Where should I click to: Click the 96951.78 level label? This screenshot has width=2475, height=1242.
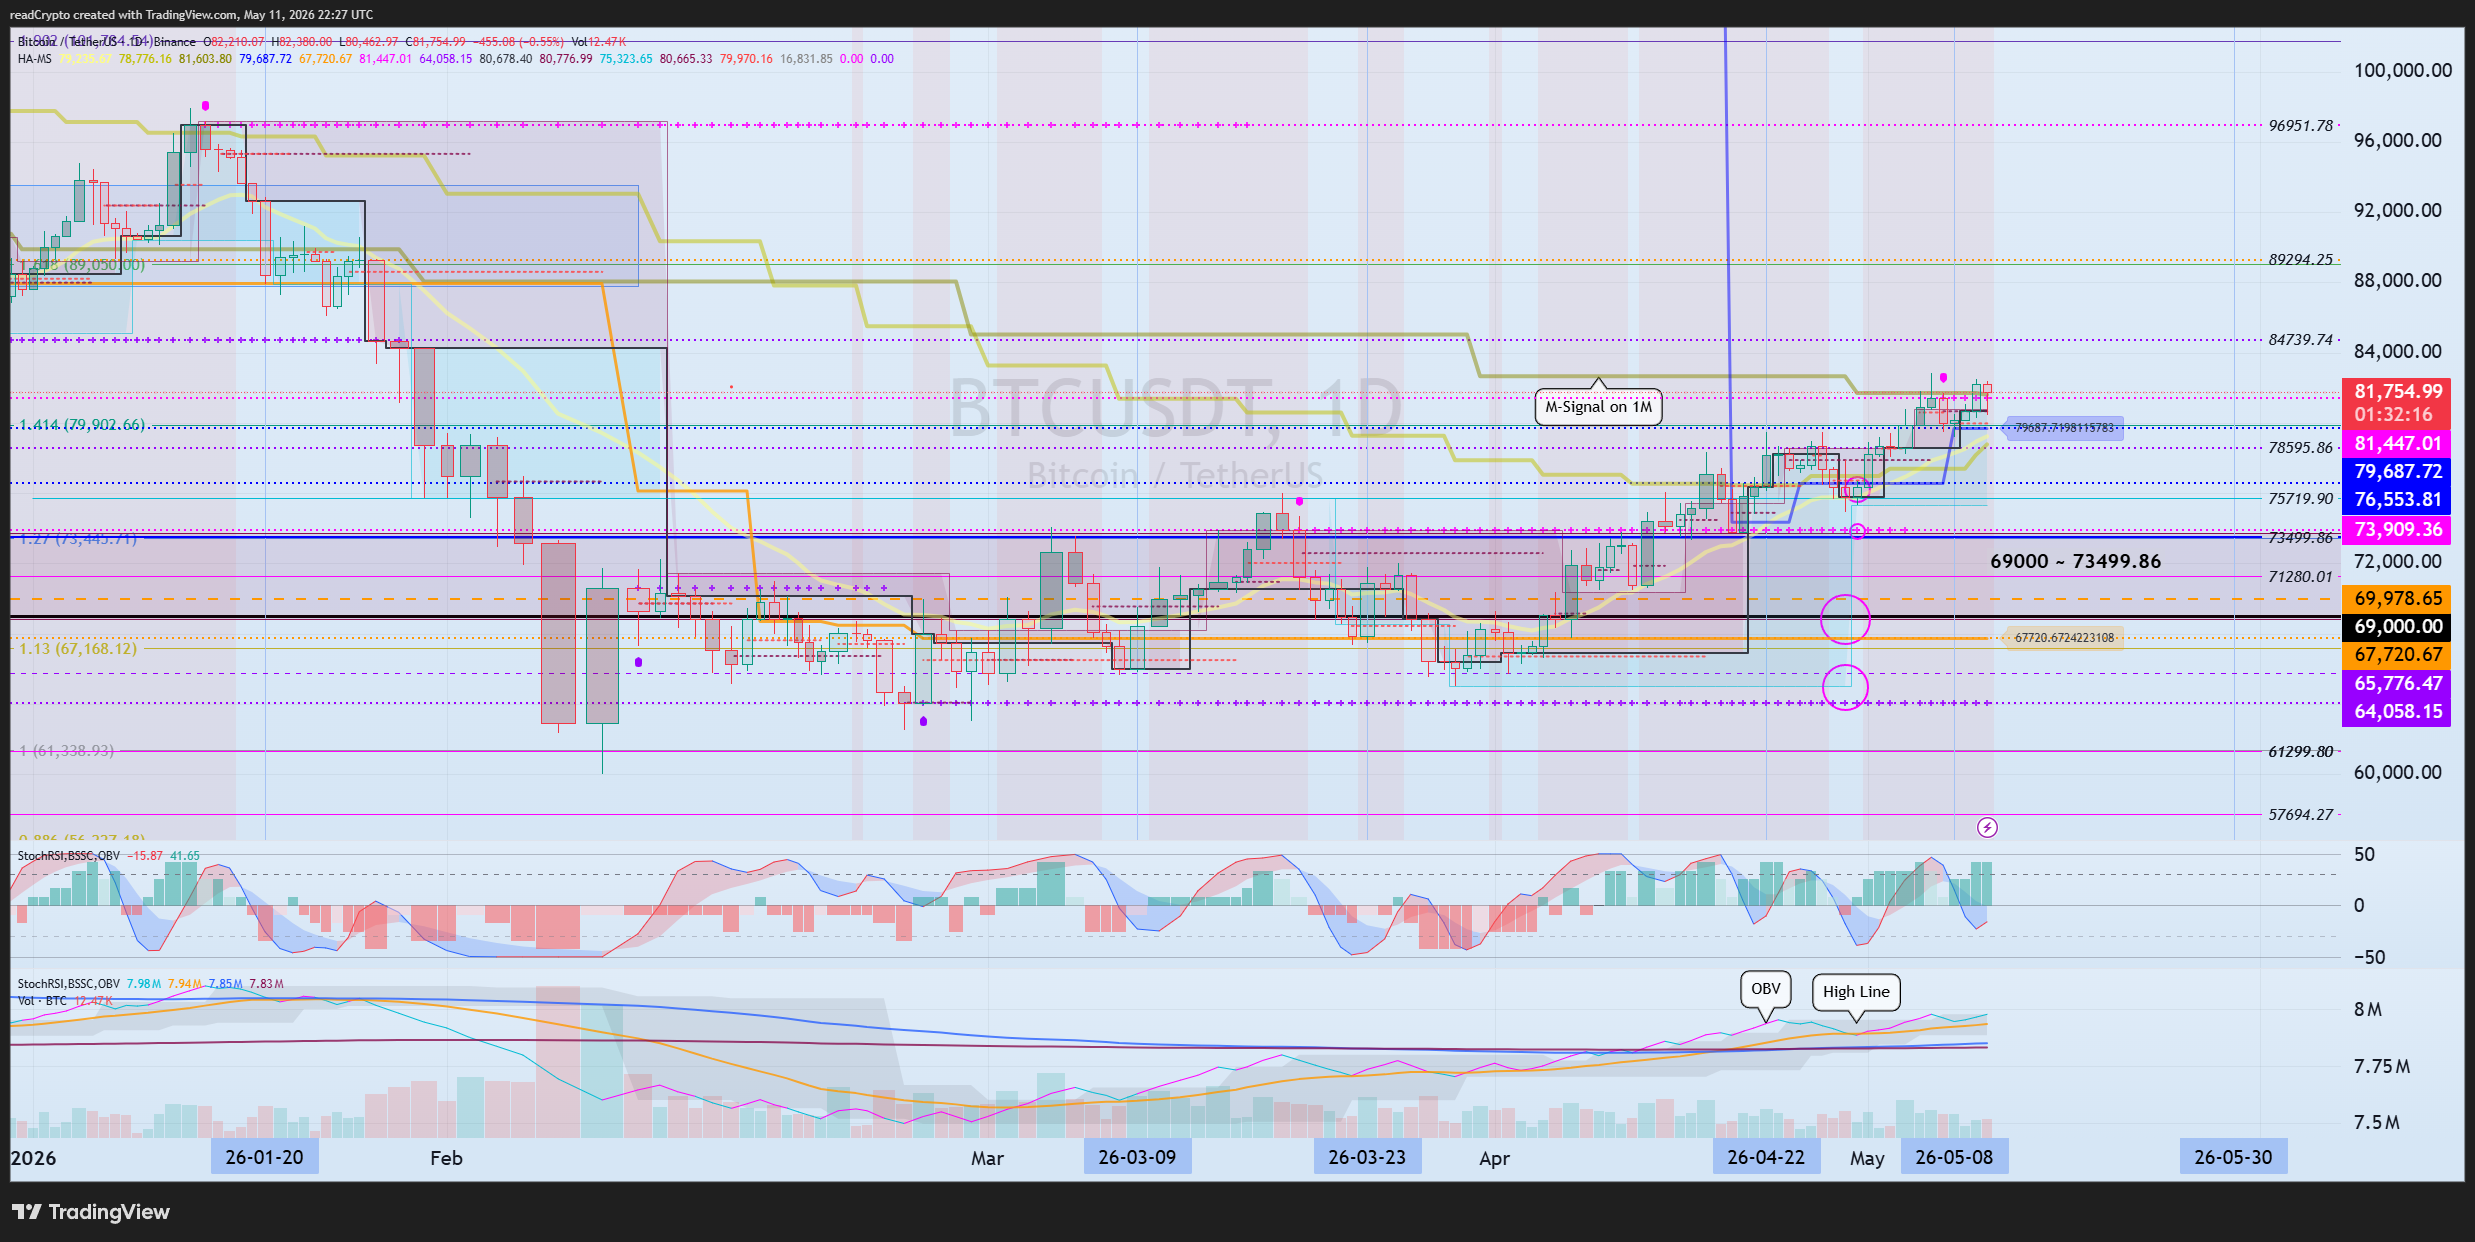click(x=2300, y=125)
